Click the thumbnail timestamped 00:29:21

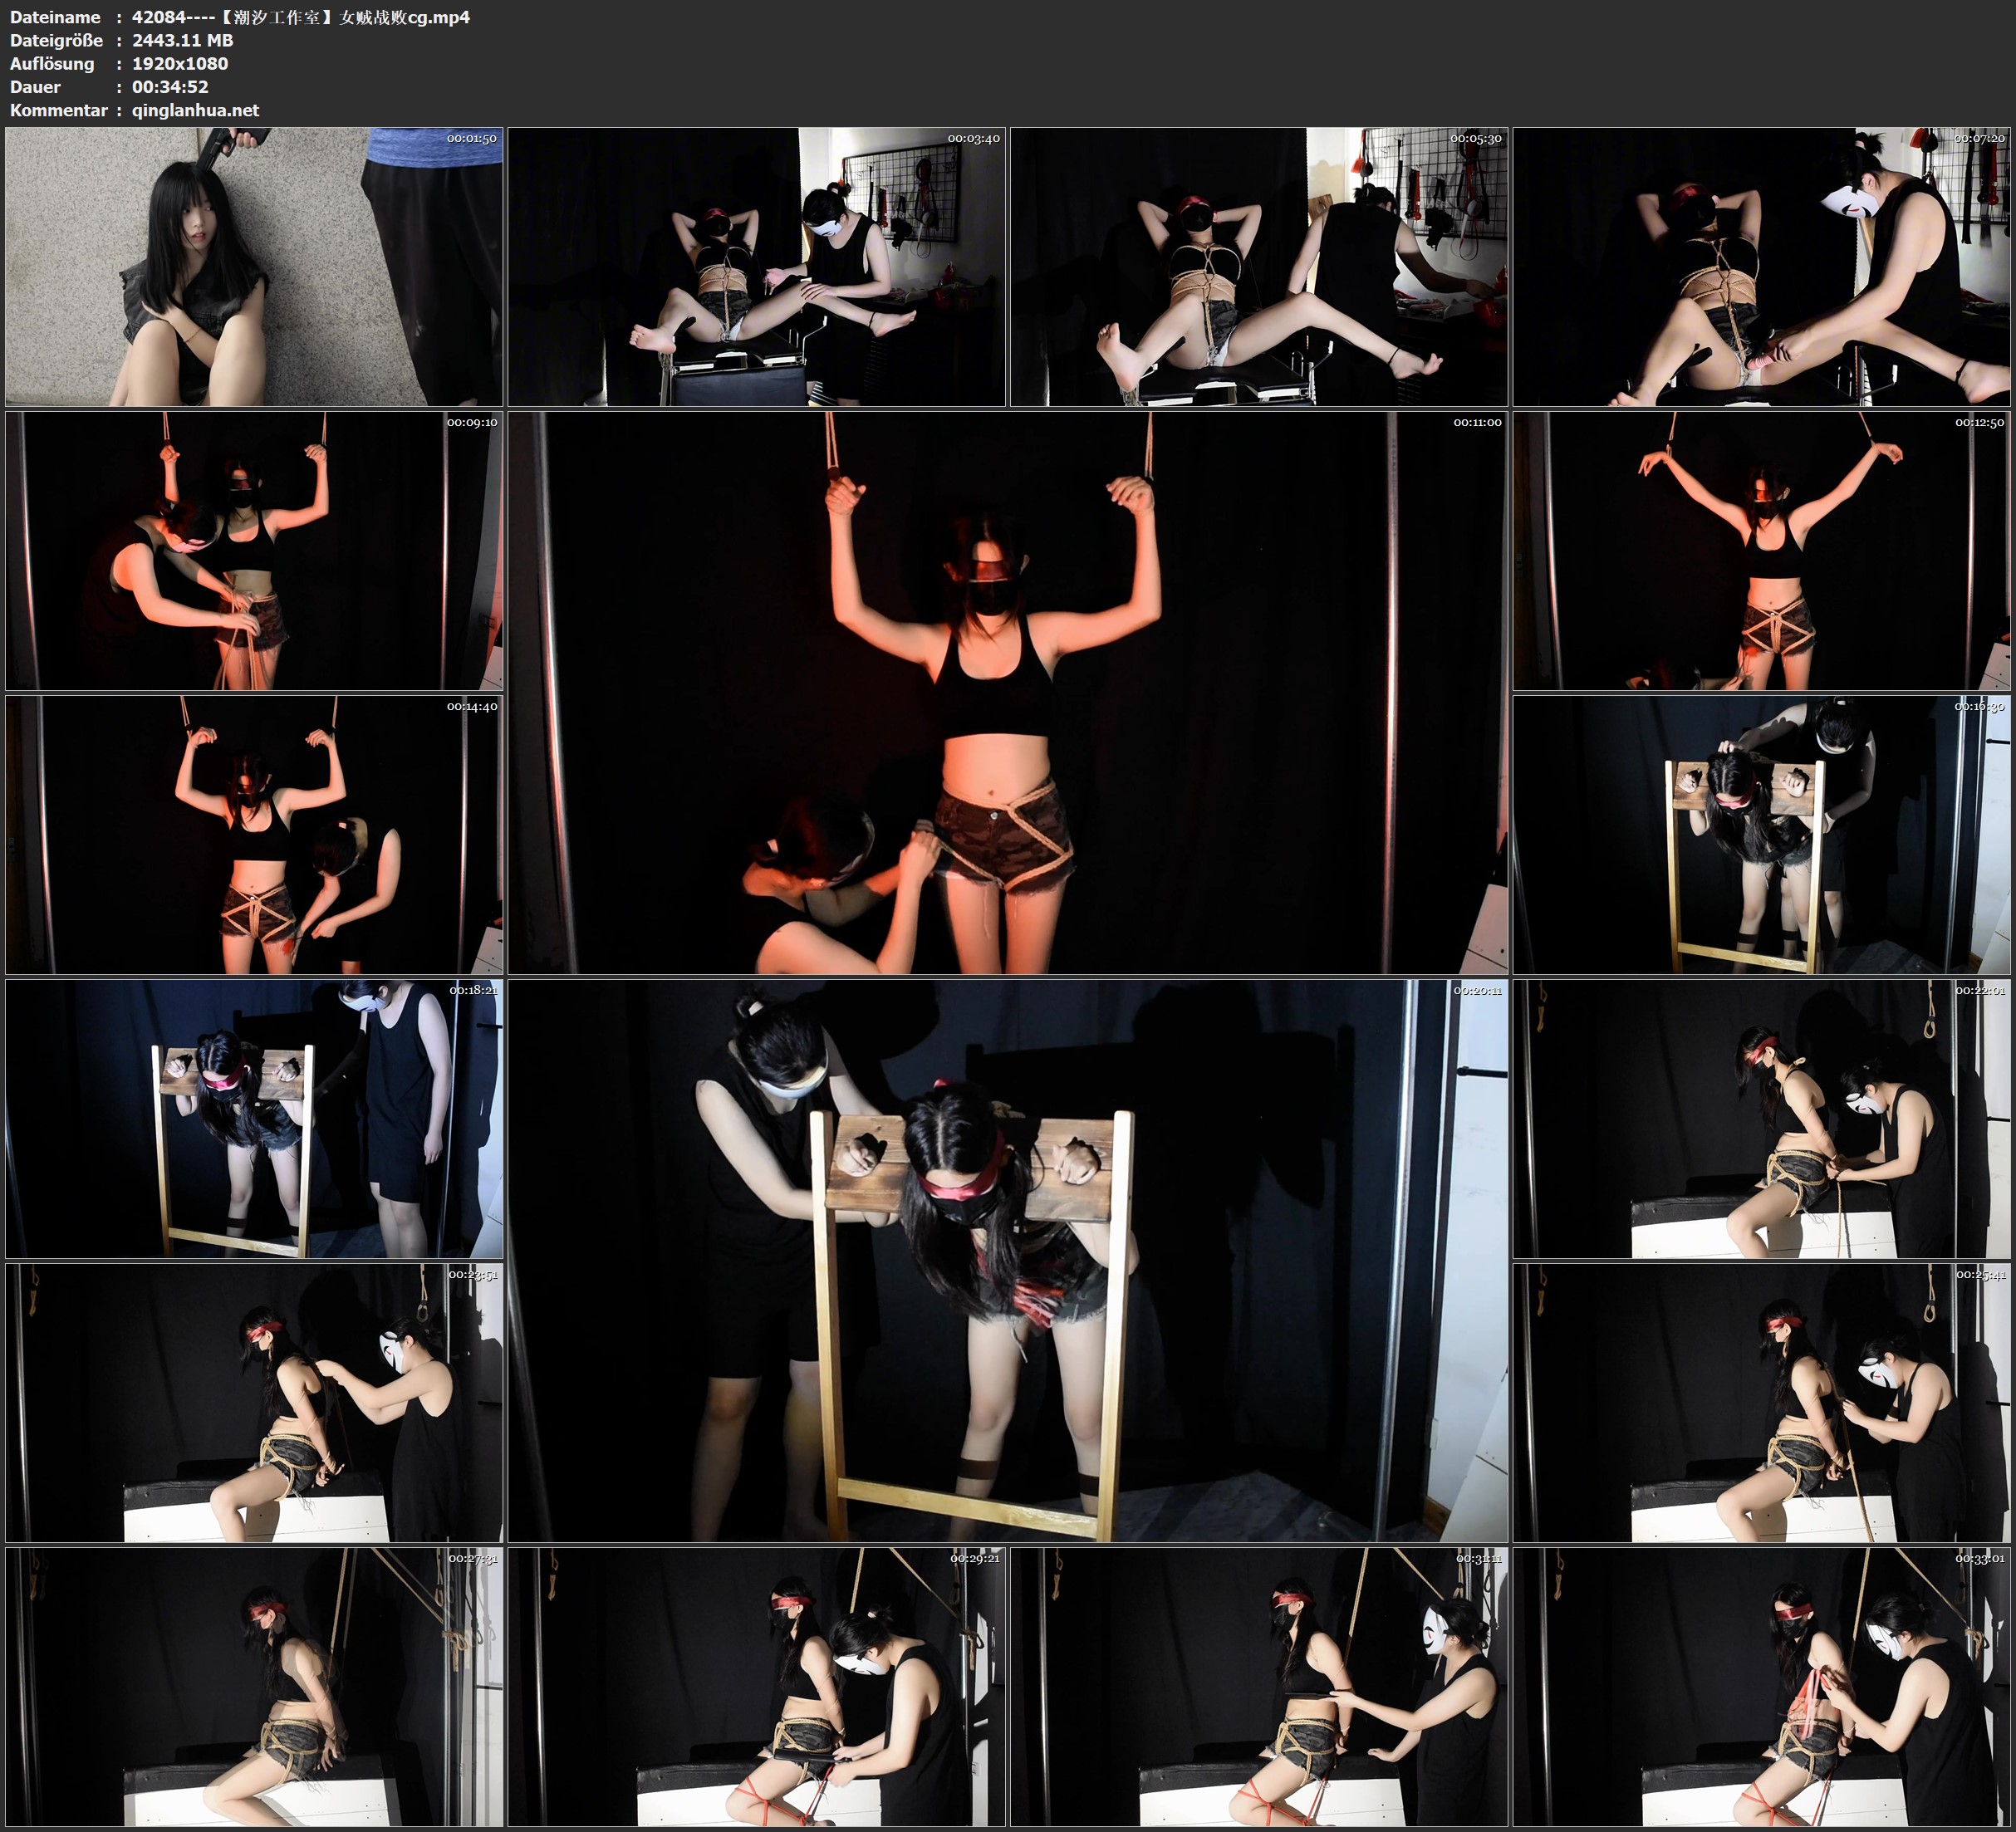tap(756, 1687)
